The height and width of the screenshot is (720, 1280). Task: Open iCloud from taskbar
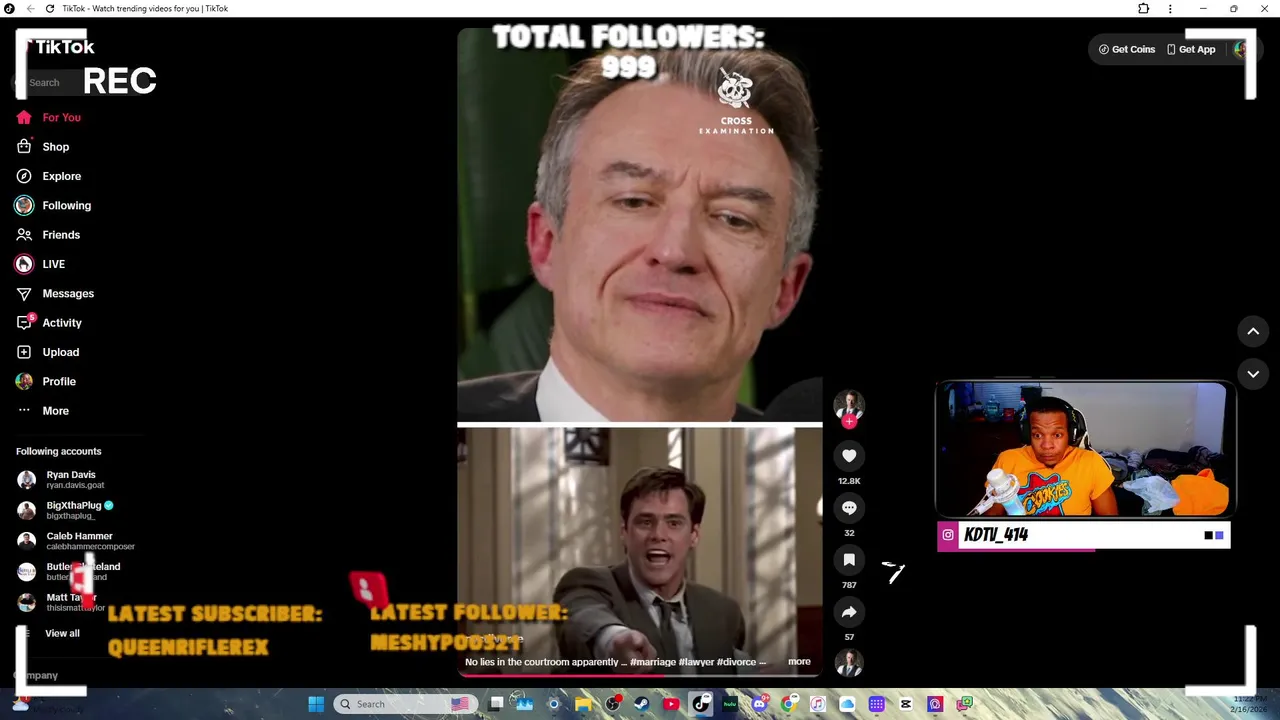(847, 704)
